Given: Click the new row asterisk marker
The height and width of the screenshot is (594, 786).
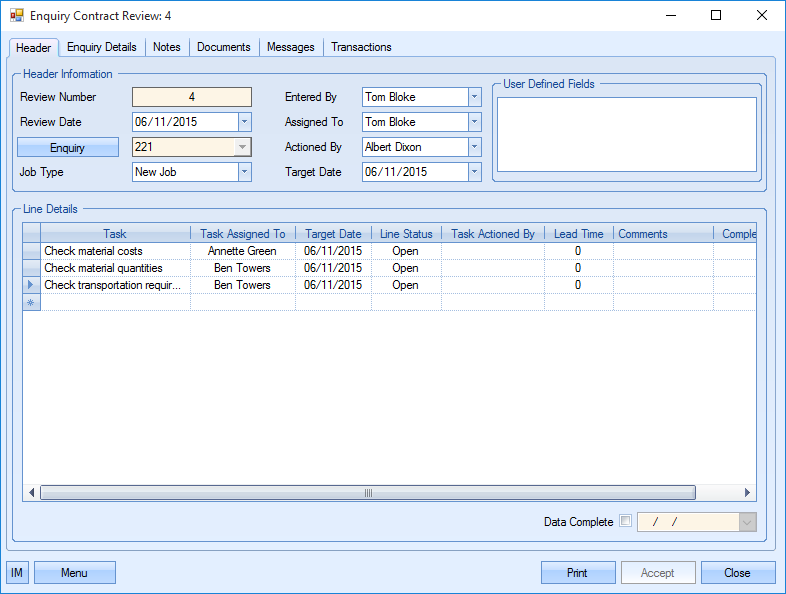Looking at the screenshot, I should (x=31, y=302).
